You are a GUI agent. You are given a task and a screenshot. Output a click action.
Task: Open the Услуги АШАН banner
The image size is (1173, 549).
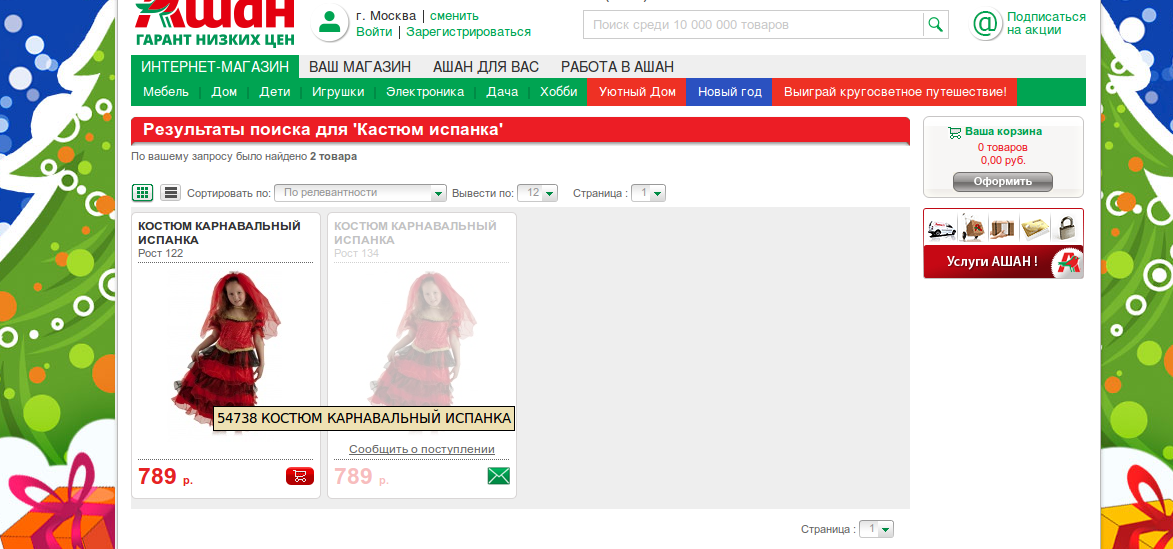1003,244
